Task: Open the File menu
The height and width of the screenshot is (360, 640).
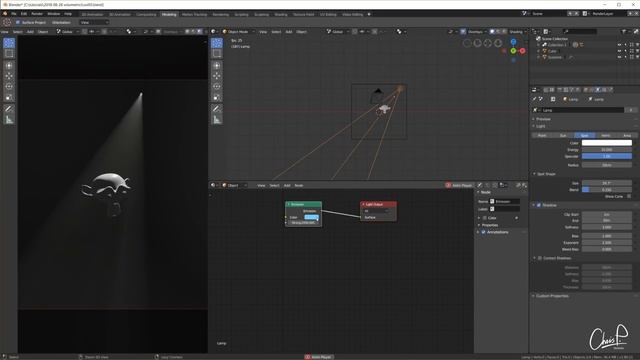Action: 14,14
